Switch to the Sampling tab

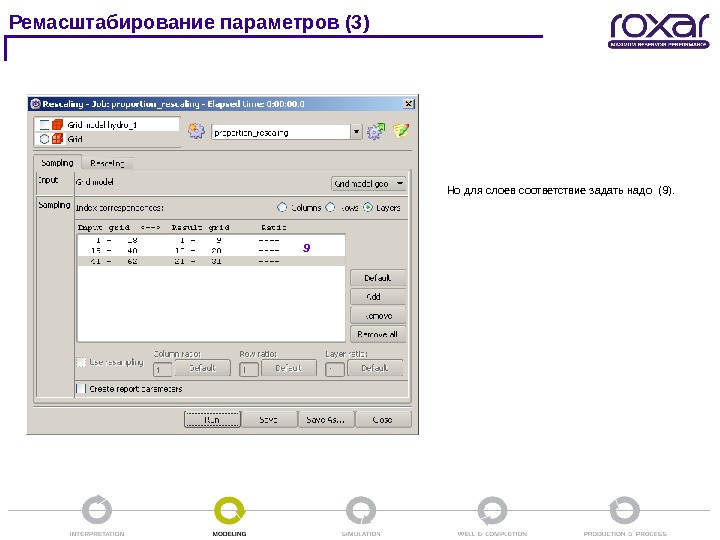(57, 163)
